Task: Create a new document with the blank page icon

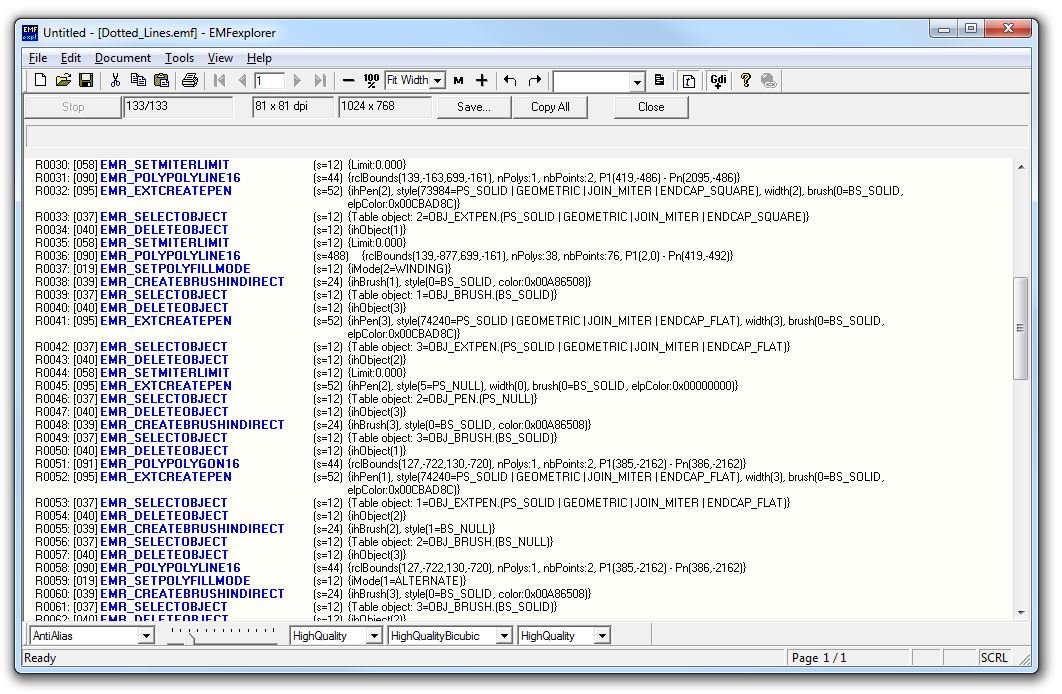Action: click(41, 81)
